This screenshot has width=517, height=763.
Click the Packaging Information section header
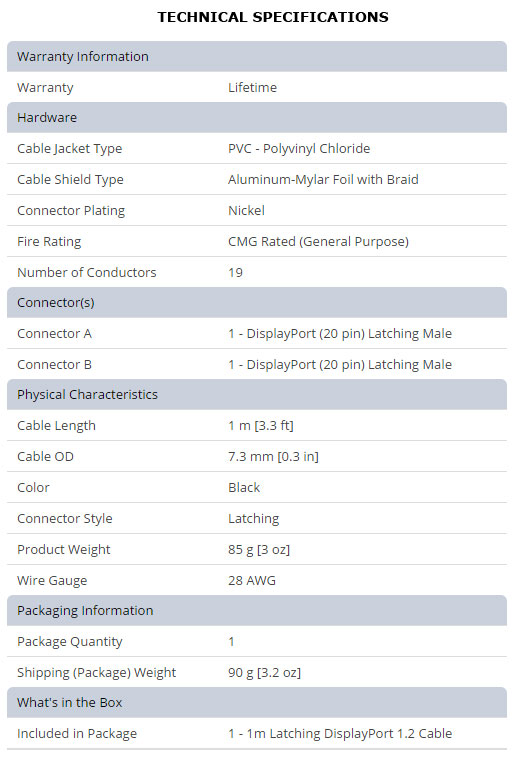257,611
